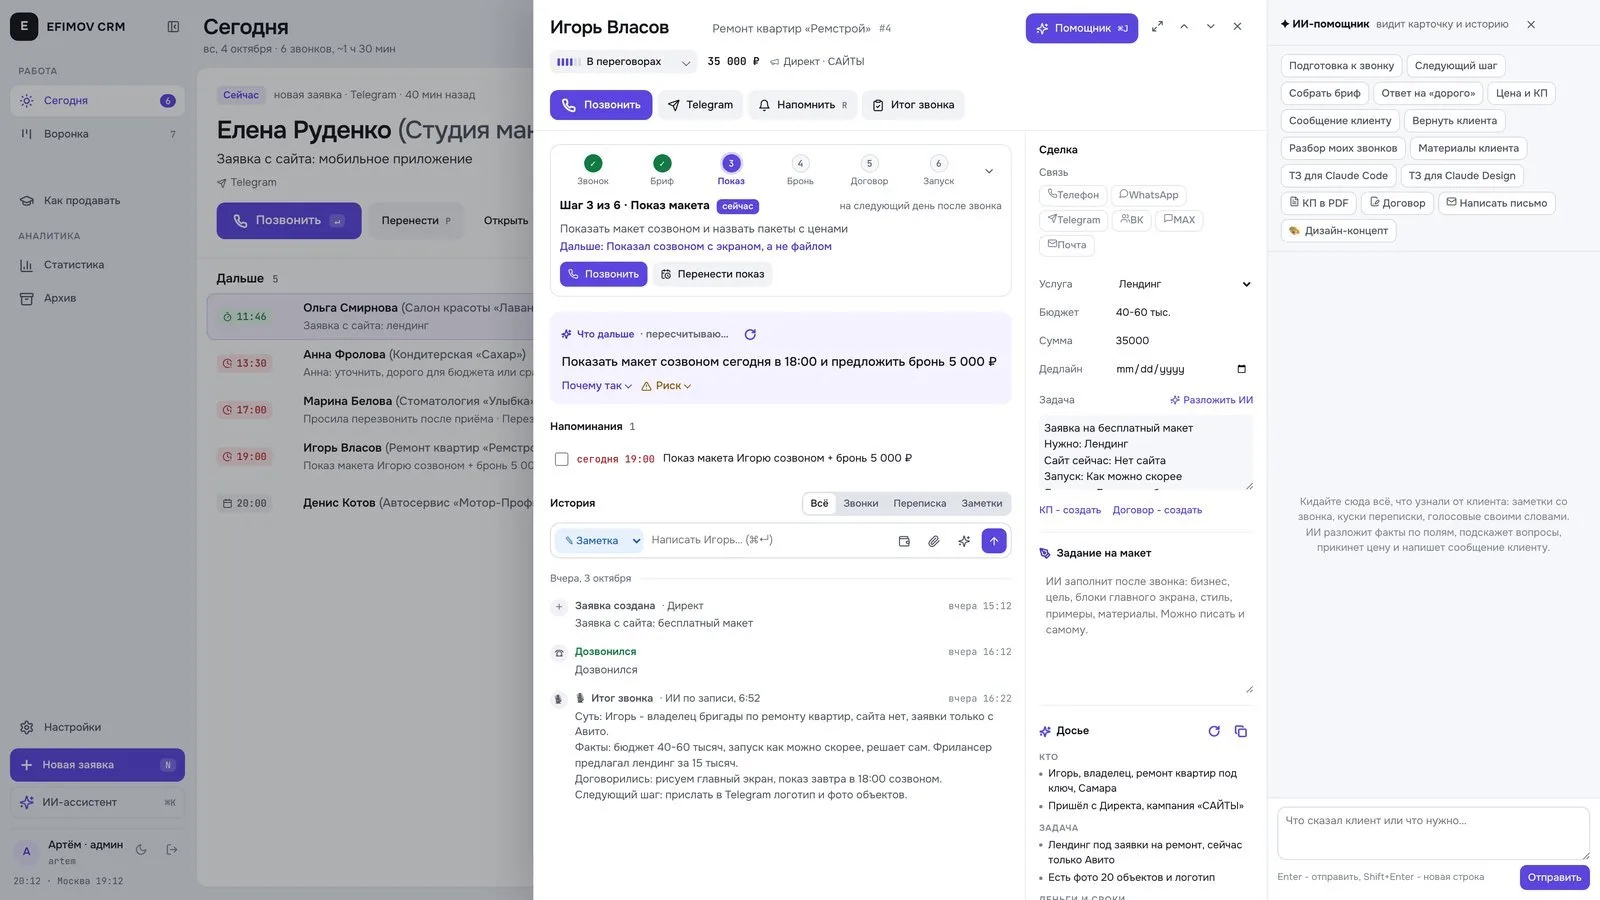Toggle the Почта contact channel chip
Screen dimensions: 1600x900
(1067, 245)
